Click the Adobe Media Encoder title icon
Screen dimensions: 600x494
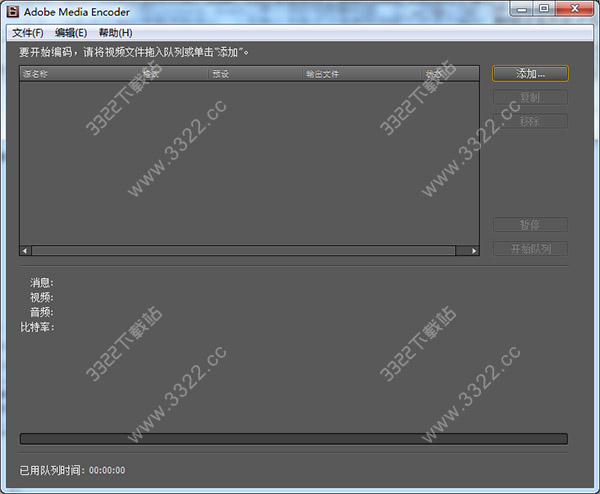point(13,12)
